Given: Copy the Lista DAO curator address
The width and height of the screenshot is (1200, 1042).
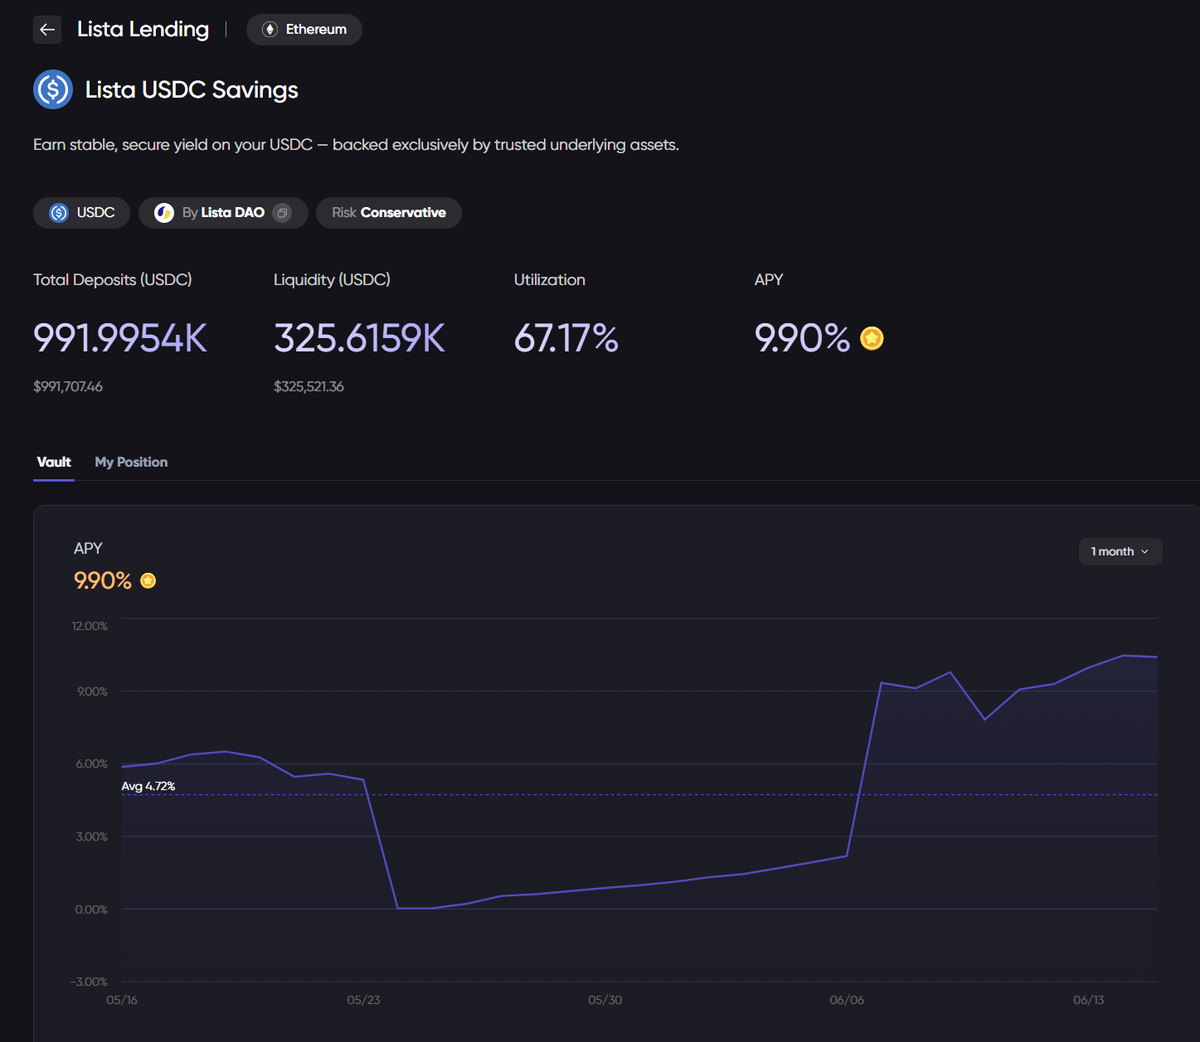Looking at the screenshot, I should click(282, 213).
